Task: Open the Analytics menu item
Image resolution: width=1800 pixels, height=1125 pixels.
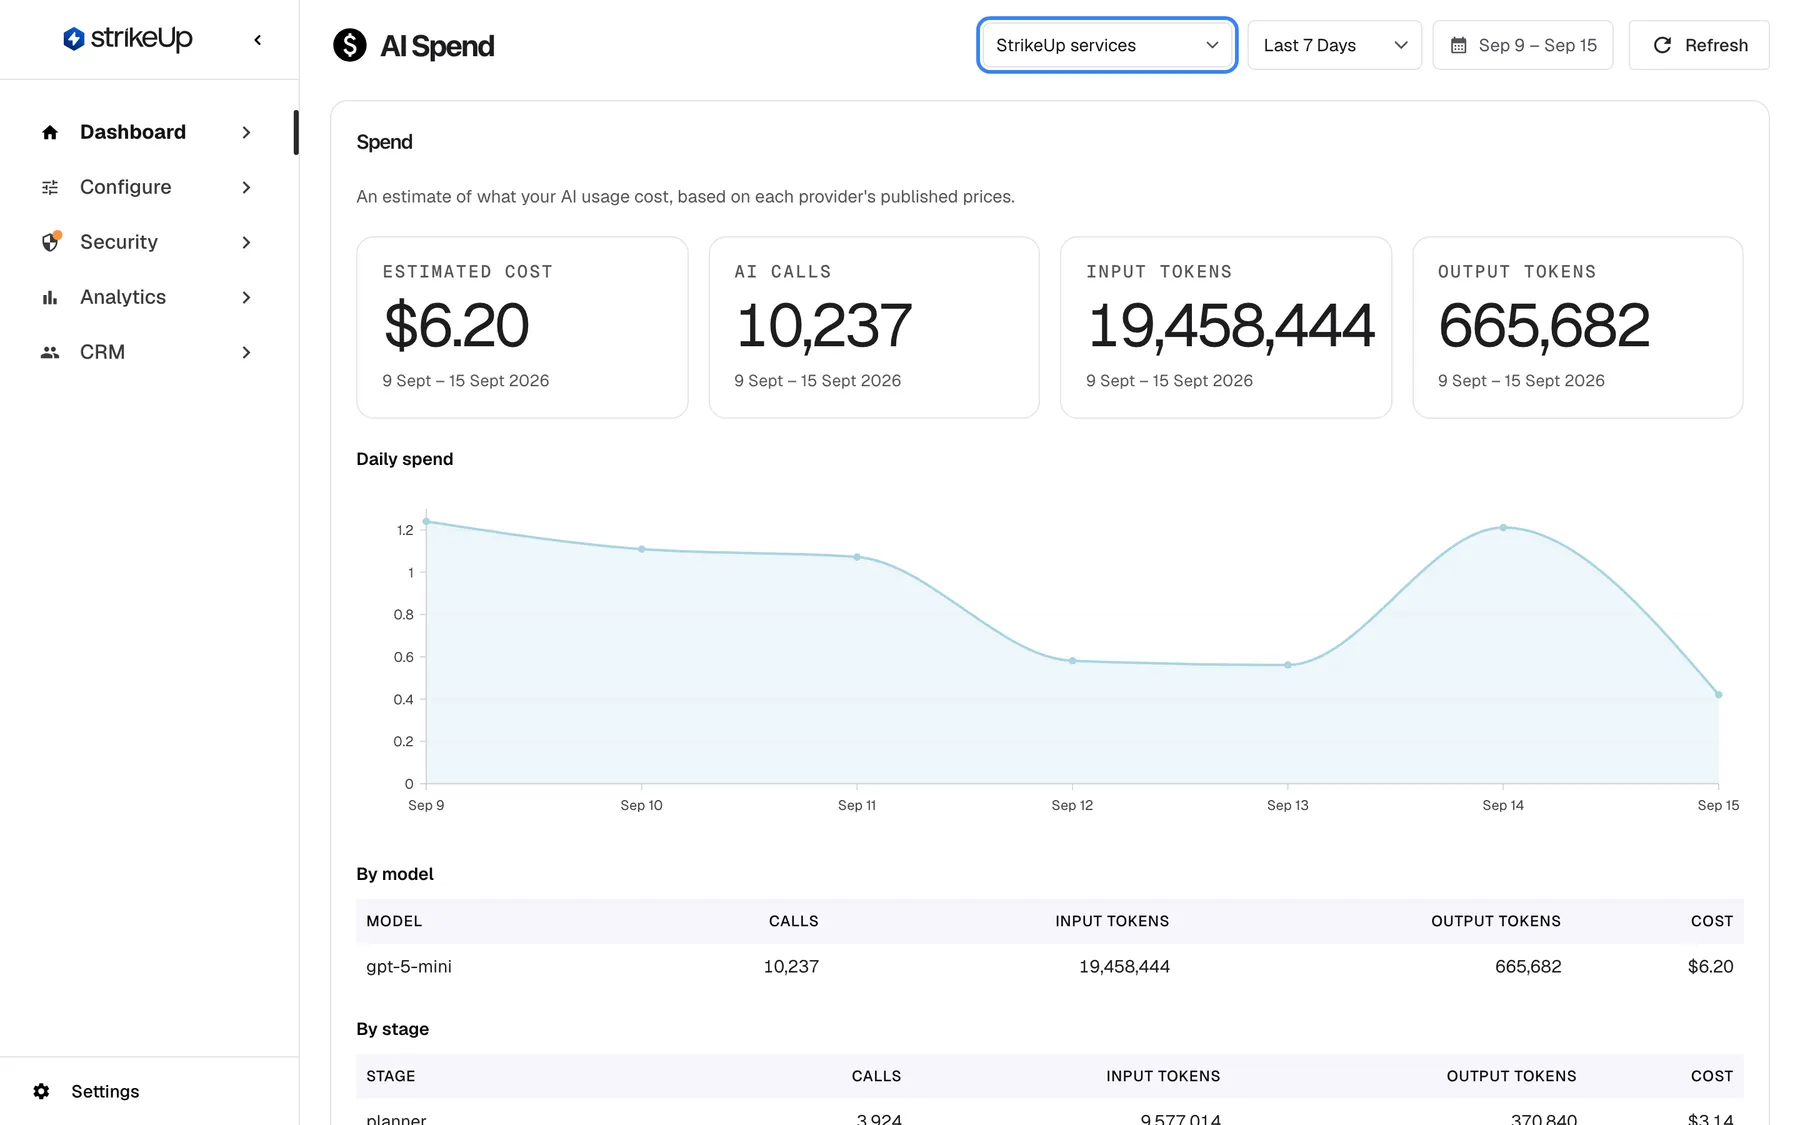Action: (x=147, y=297)
